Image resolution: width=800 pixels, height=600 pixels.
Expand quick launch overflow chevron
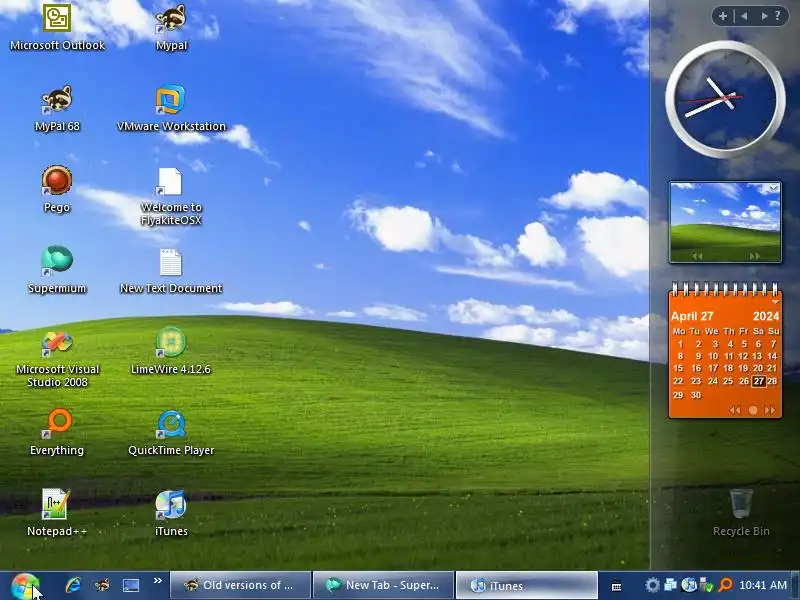[157, 581]
